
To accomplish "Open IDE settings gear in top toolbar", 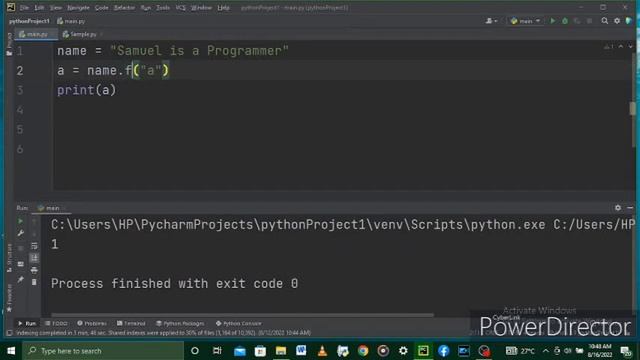I will (x=617, y=21).
